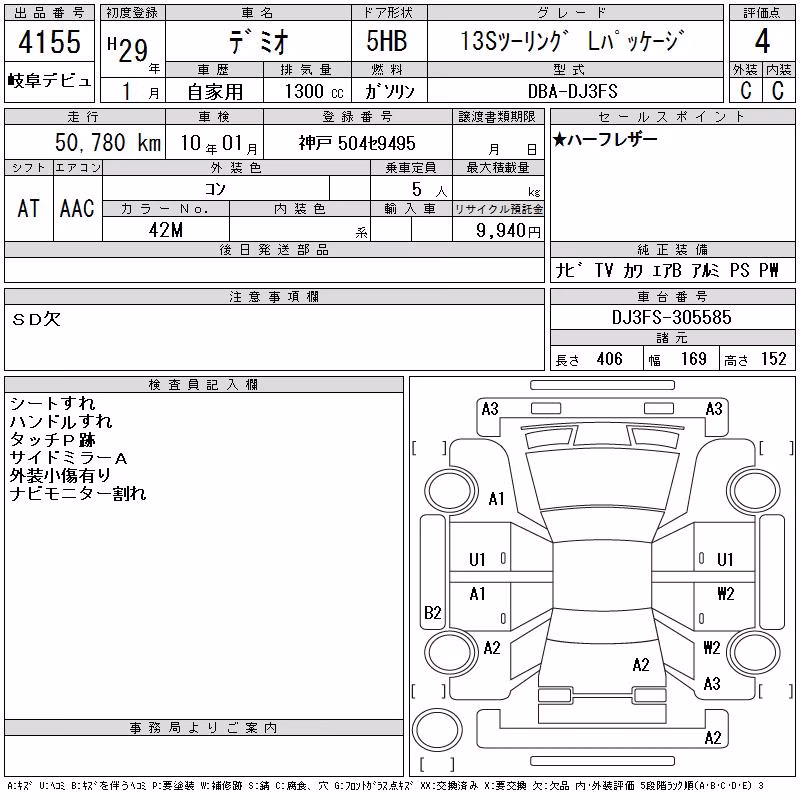Viewport: 800px width, 800px height.
Task: Click the 輸入車 header cell
Action: (x=411, y=209)
